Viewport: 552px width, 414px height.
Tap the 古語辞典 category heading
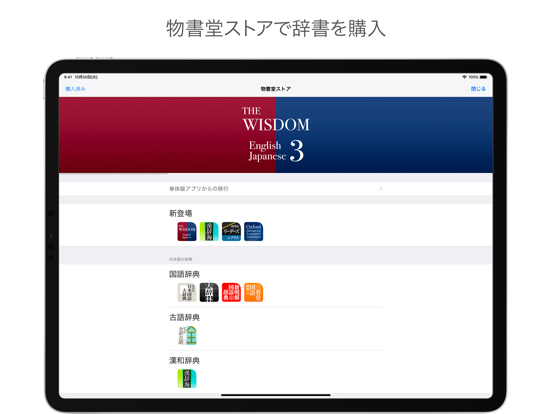click(x=184, y=318)
